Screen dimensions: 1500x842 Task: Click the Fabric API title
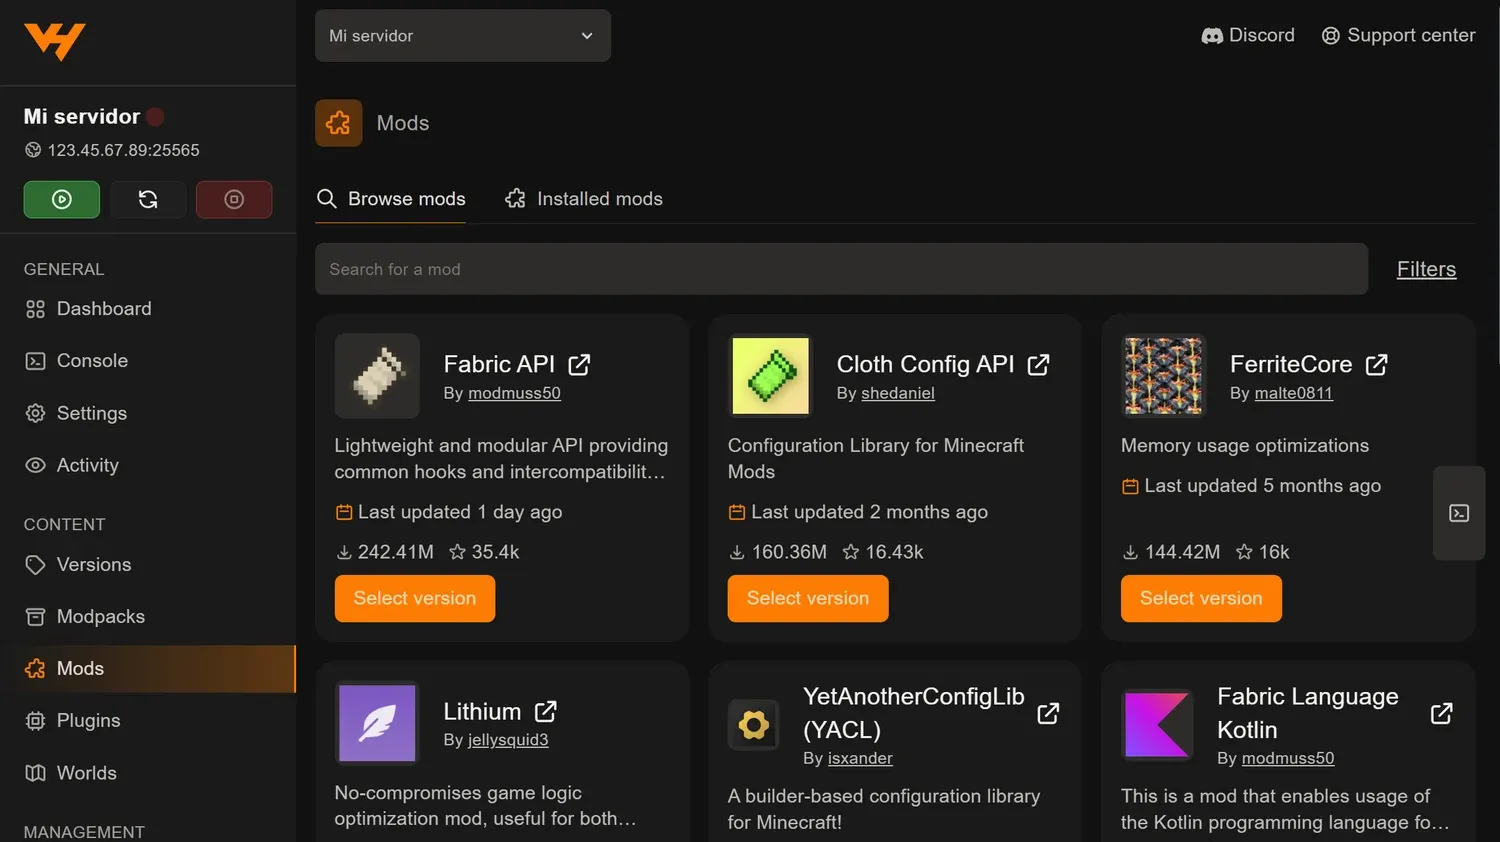499,364
